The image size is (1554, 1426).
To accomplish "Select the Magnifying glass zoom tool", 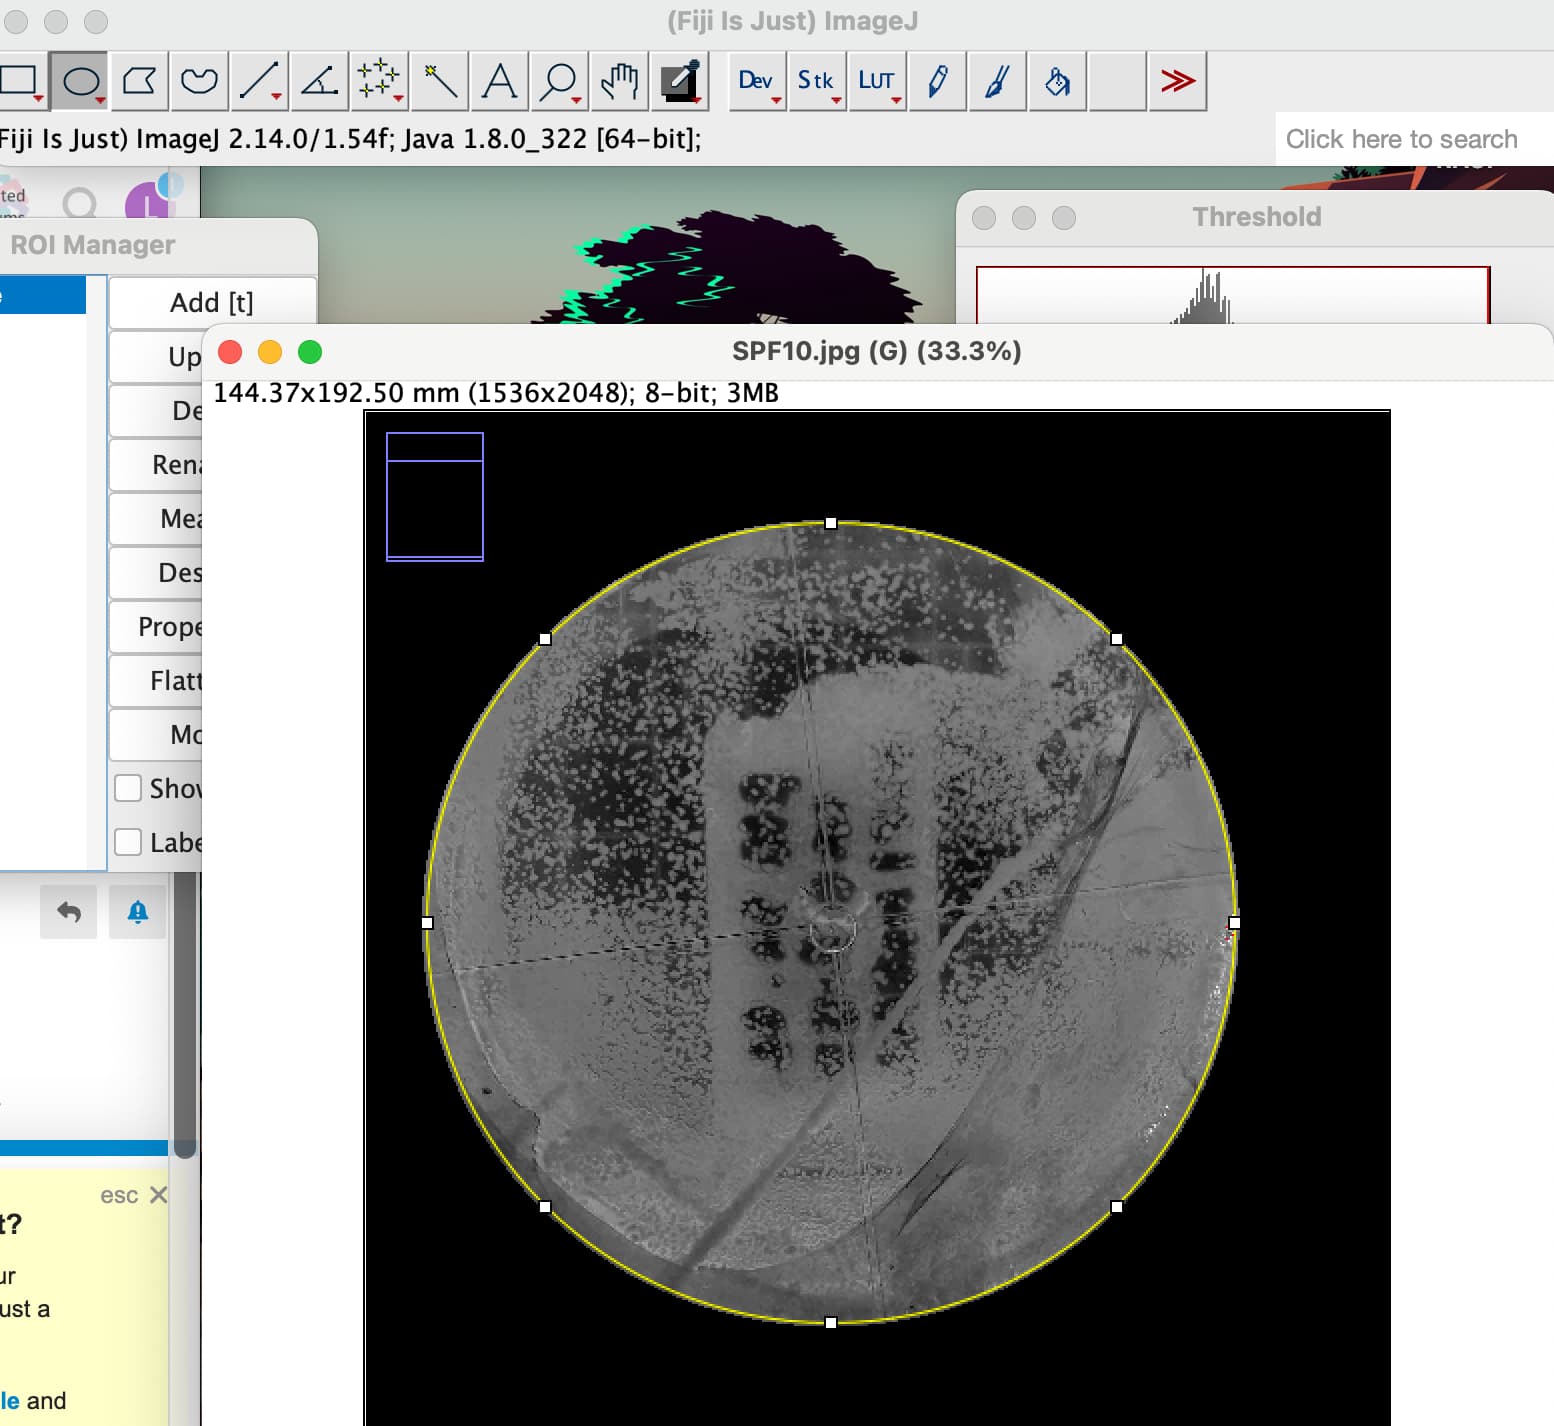I will 557,80.
